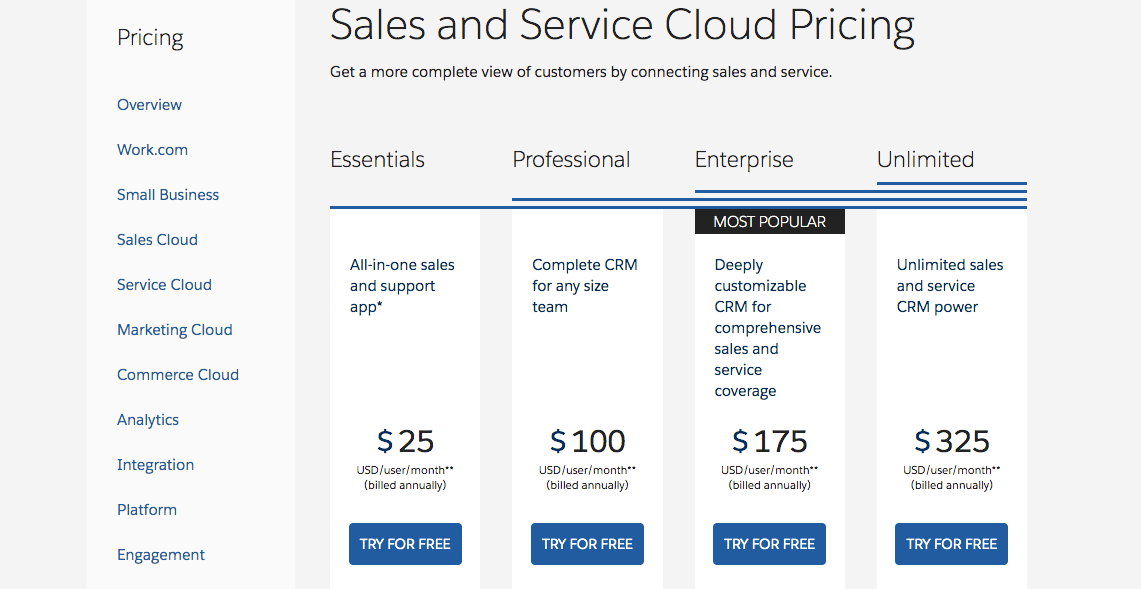Open the Platform sidebar link
The height and width of the screenshot is (589, 1141).
point(147,510)
